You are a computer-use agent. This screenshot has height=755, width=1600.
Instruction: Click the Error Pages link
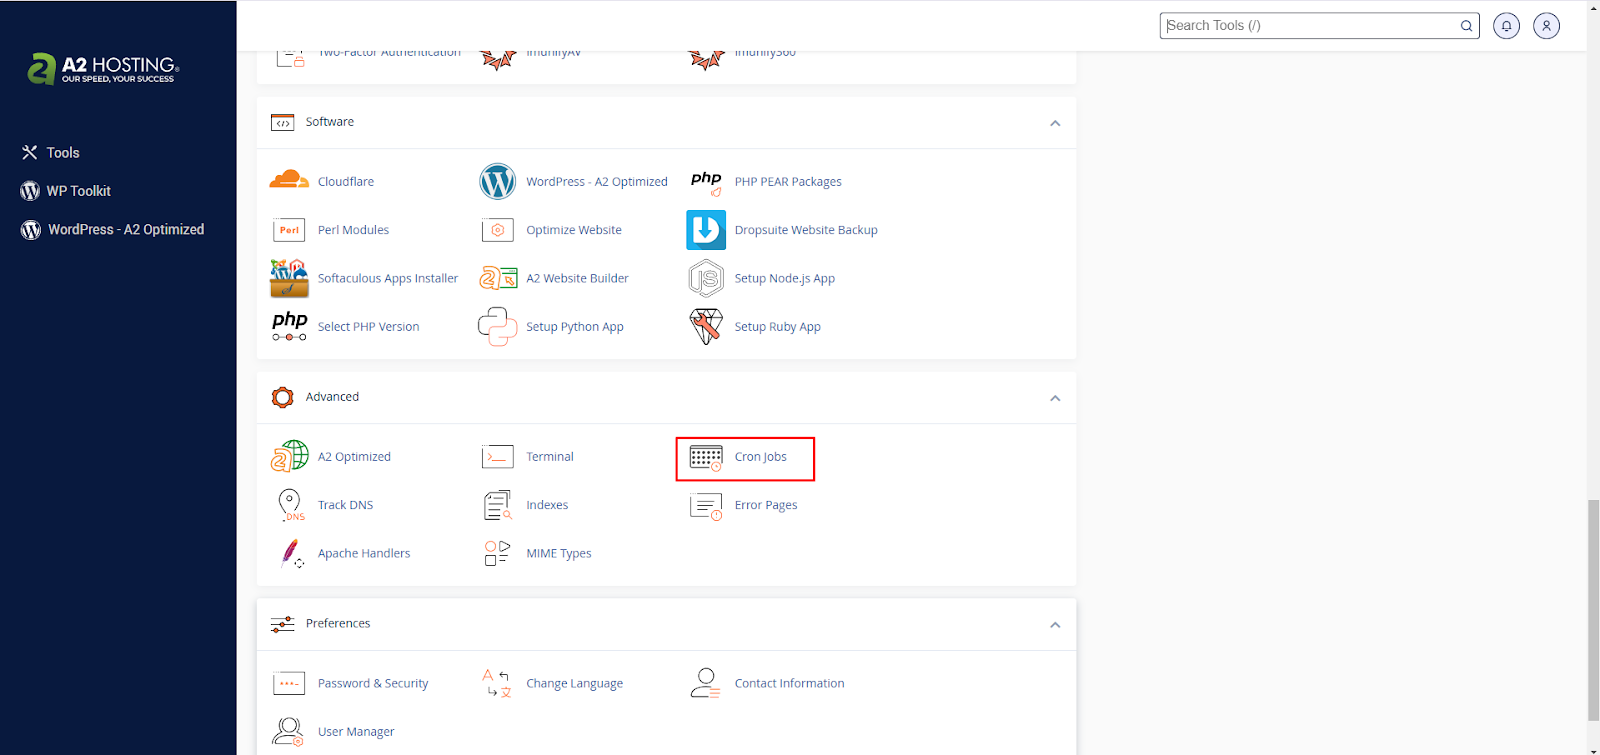(x=766, y=505)
